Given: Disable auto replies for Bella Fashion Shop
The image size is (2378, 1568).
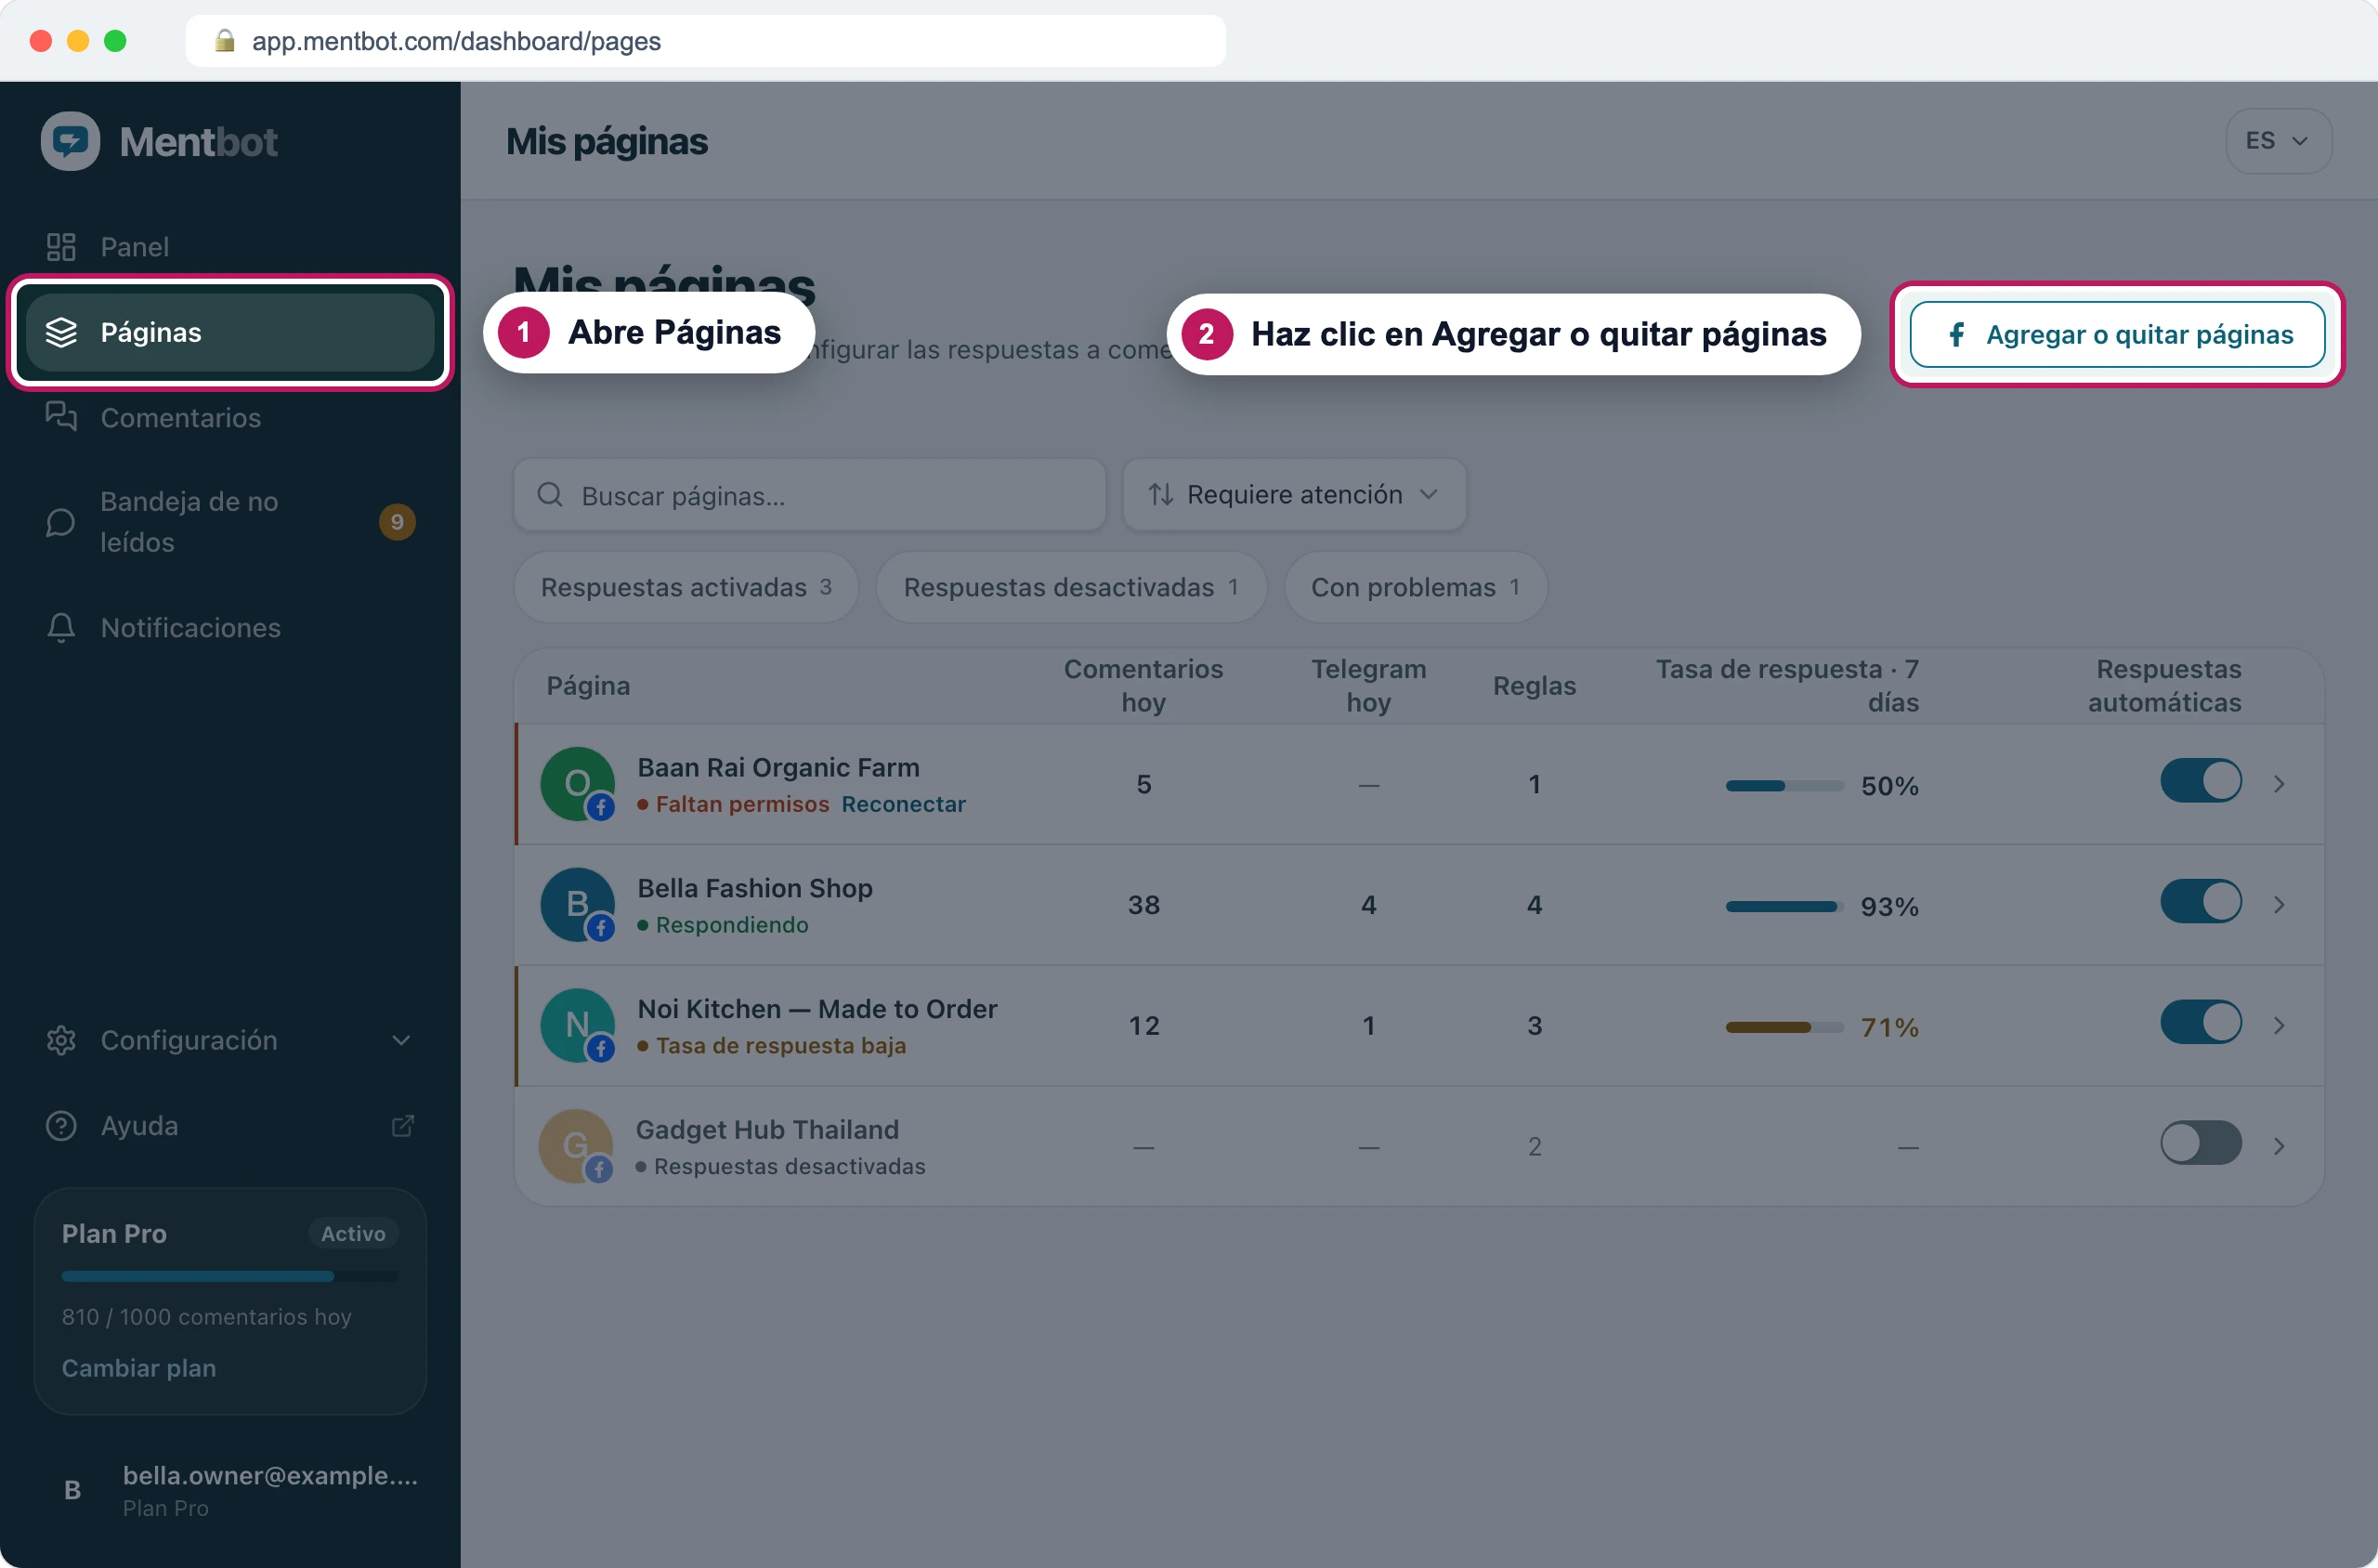Looking at the screenshot, I should tap(2200, 902).
